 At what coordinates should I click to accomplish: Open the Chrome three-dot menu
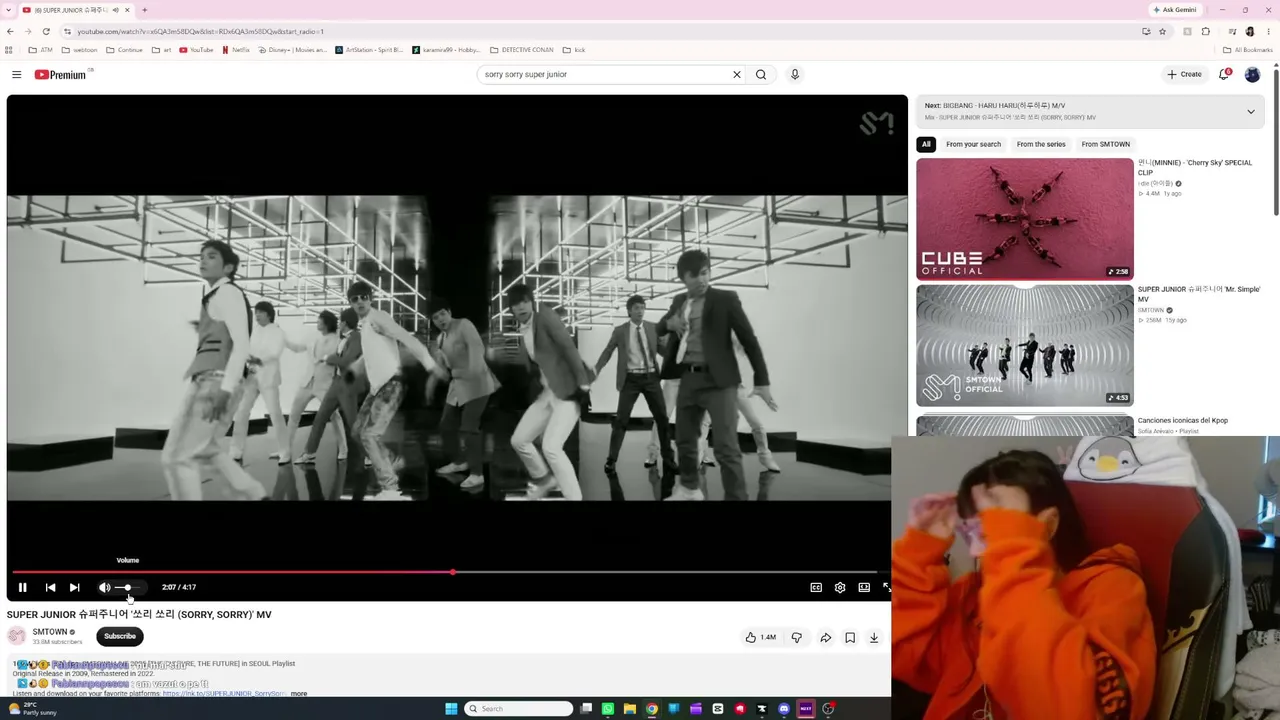1269,31
